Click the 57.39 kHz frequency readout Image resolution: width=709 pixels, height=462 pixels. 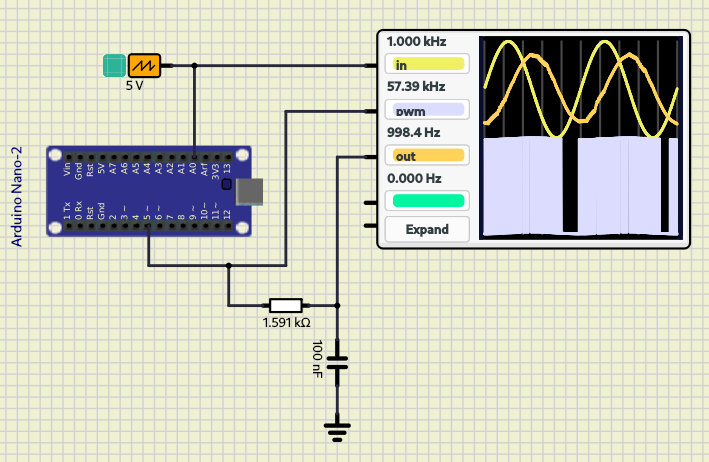[415, 88]
